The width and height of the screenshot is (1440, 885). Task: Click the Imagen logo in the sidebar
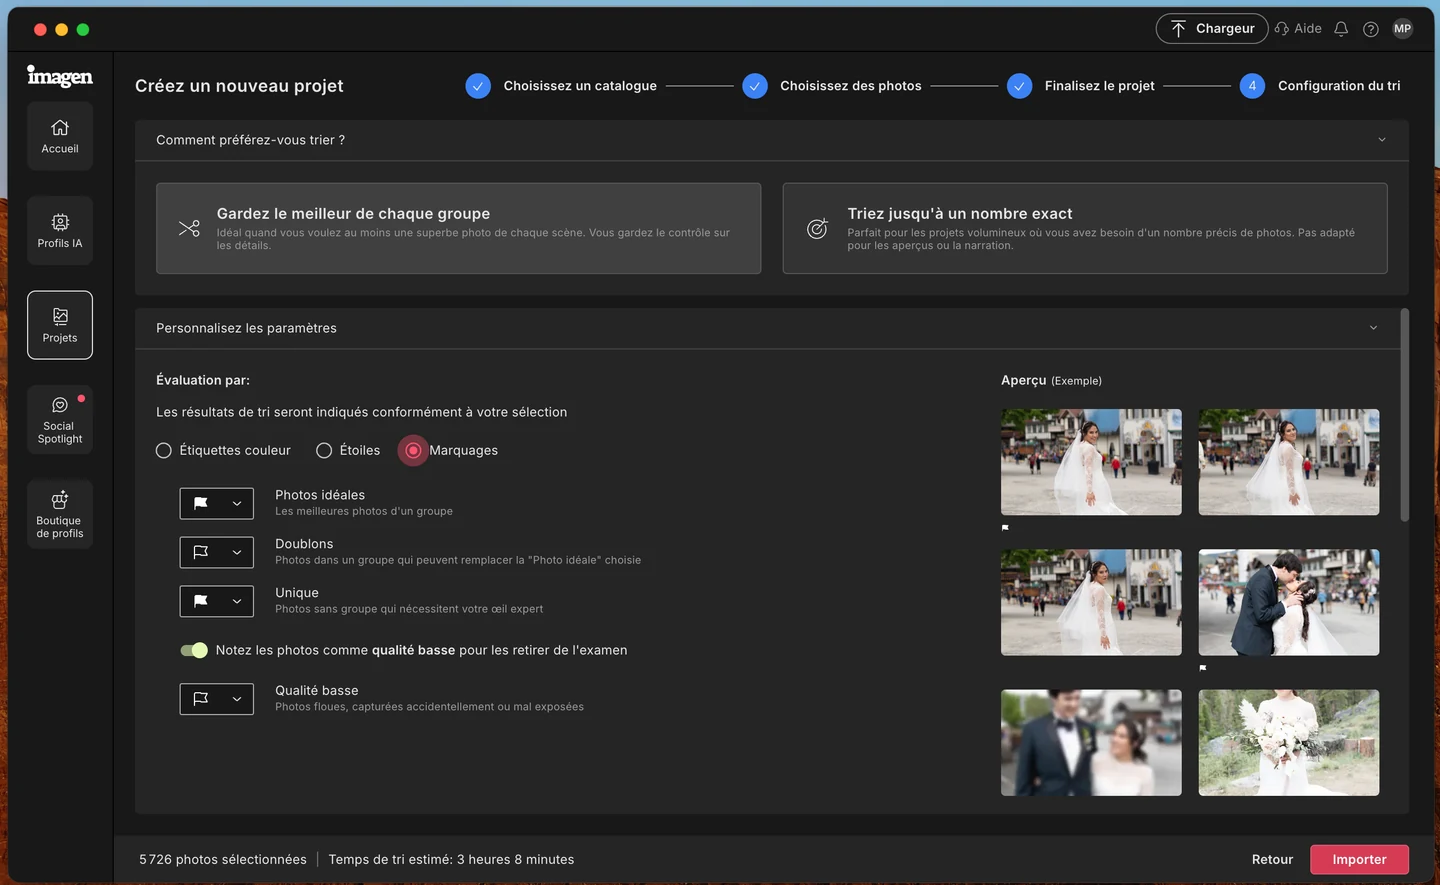(60, 76)
